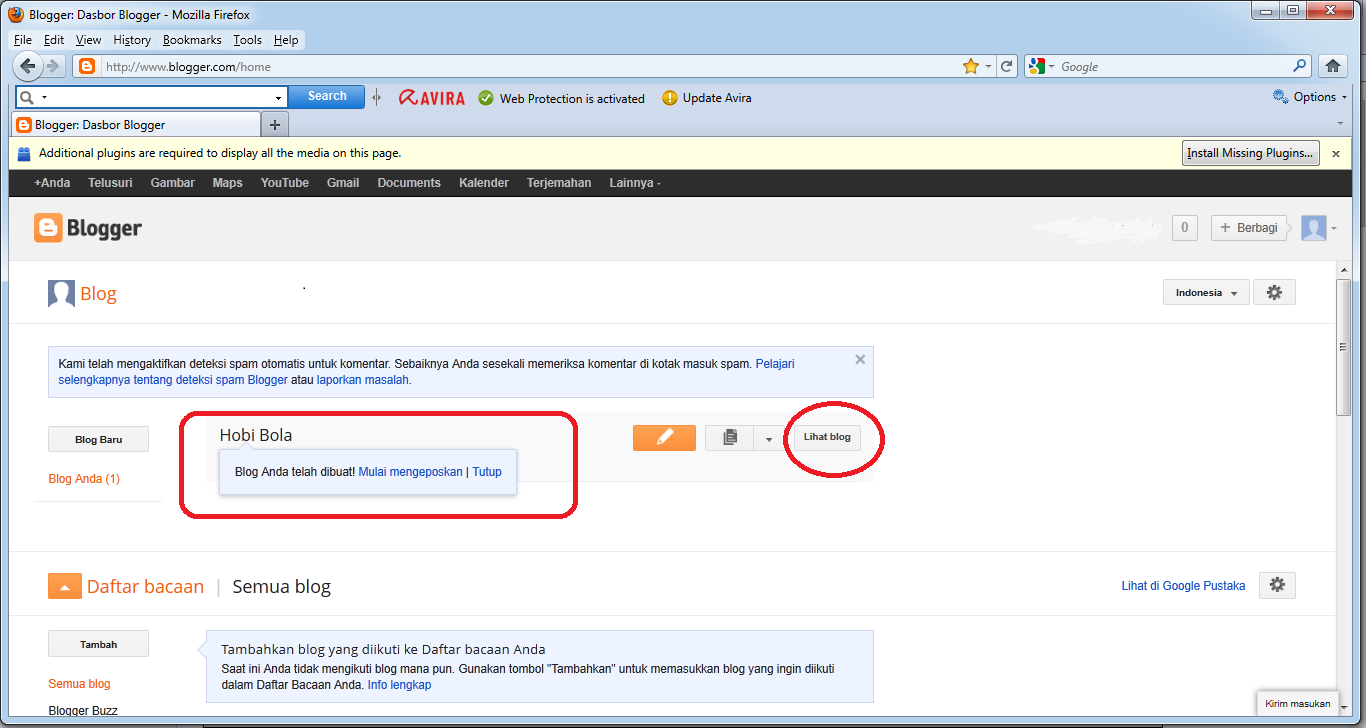
Task: Close the missing plugins notification bar
Action: pos(1335,154)
